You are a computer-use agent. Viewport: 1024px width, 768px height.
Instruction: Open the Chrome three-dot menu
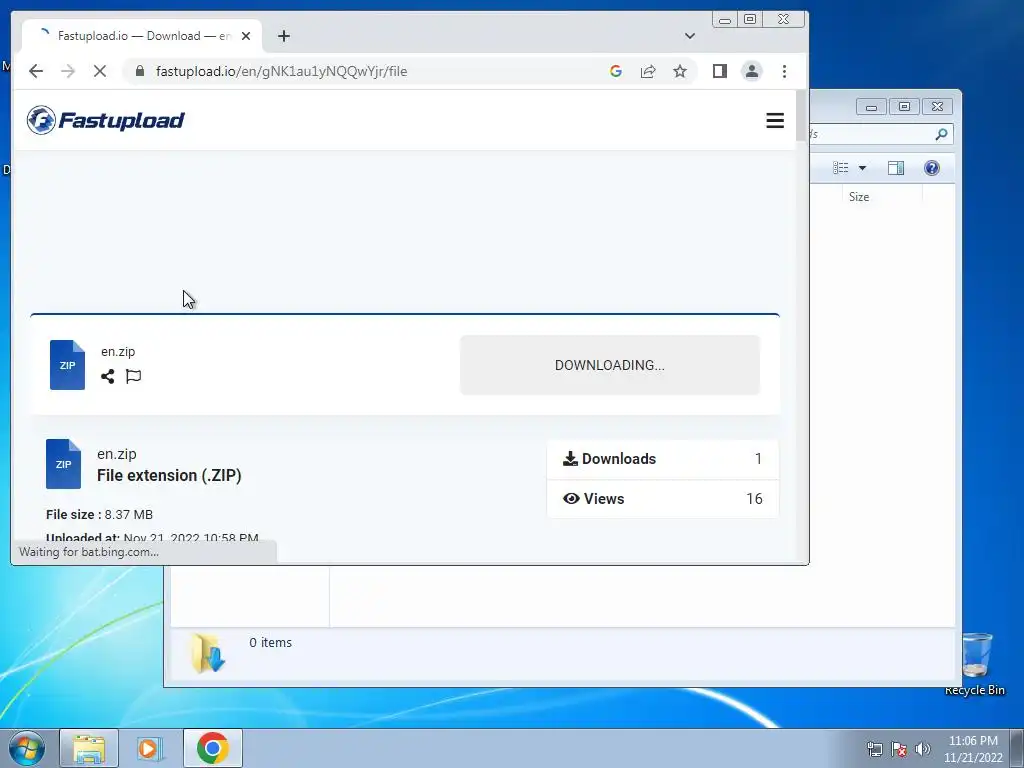[784, 71]
